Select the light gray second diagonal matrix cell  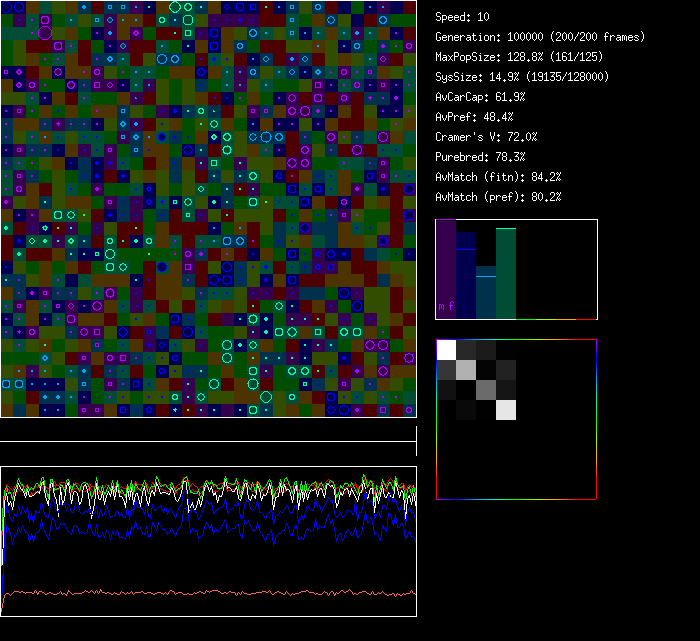coord(466,370)
